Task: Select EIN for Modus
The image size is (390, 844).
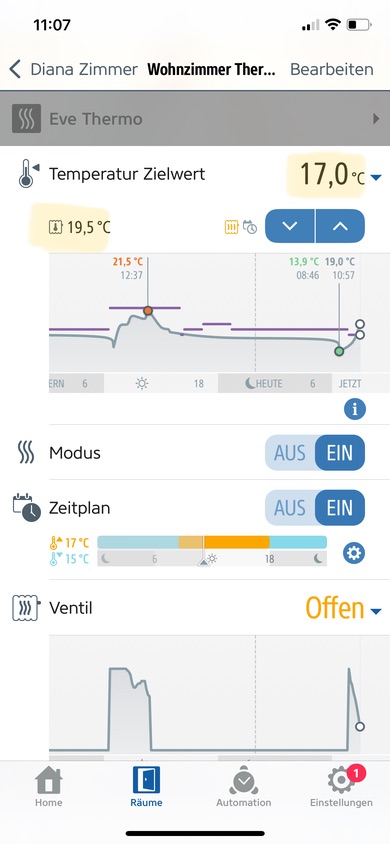Action: coord(339,453)
